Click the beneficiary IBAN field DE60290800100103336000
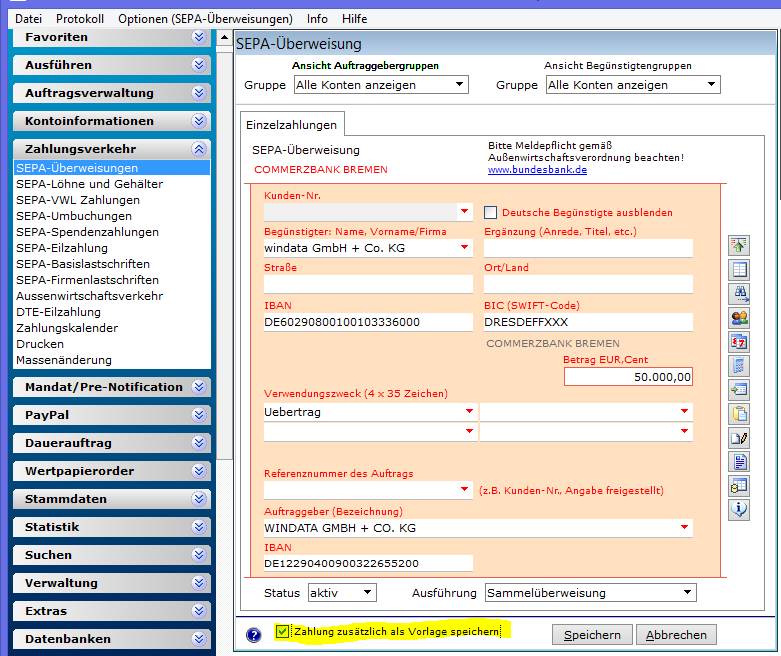The height and width of the screenshot is (656, 781). (x=368, y=322)
